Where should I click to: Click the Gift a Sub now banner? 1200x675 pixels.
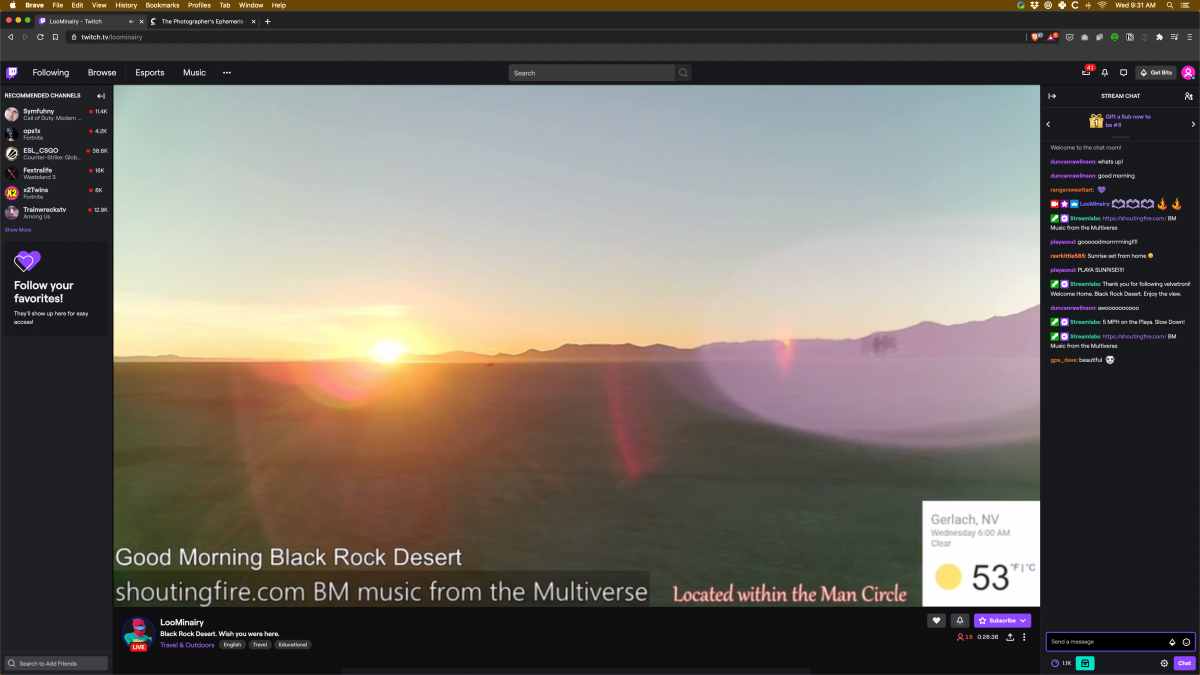pos(1120,120)
